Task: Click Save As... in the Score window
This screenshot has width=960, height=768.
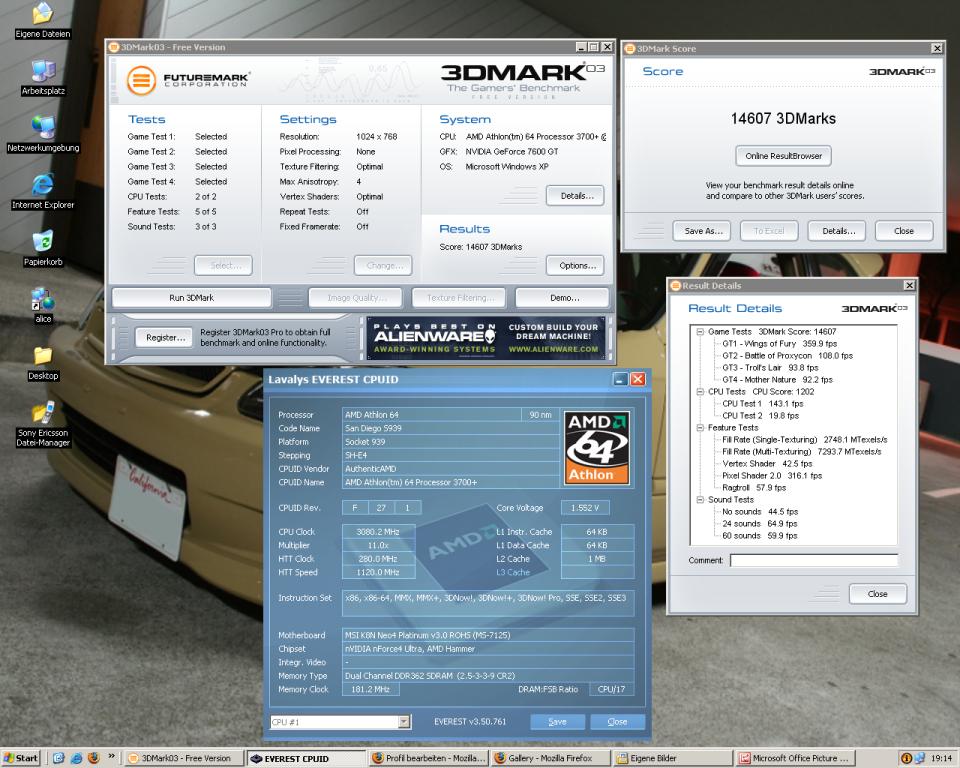Action: (702, 231)
